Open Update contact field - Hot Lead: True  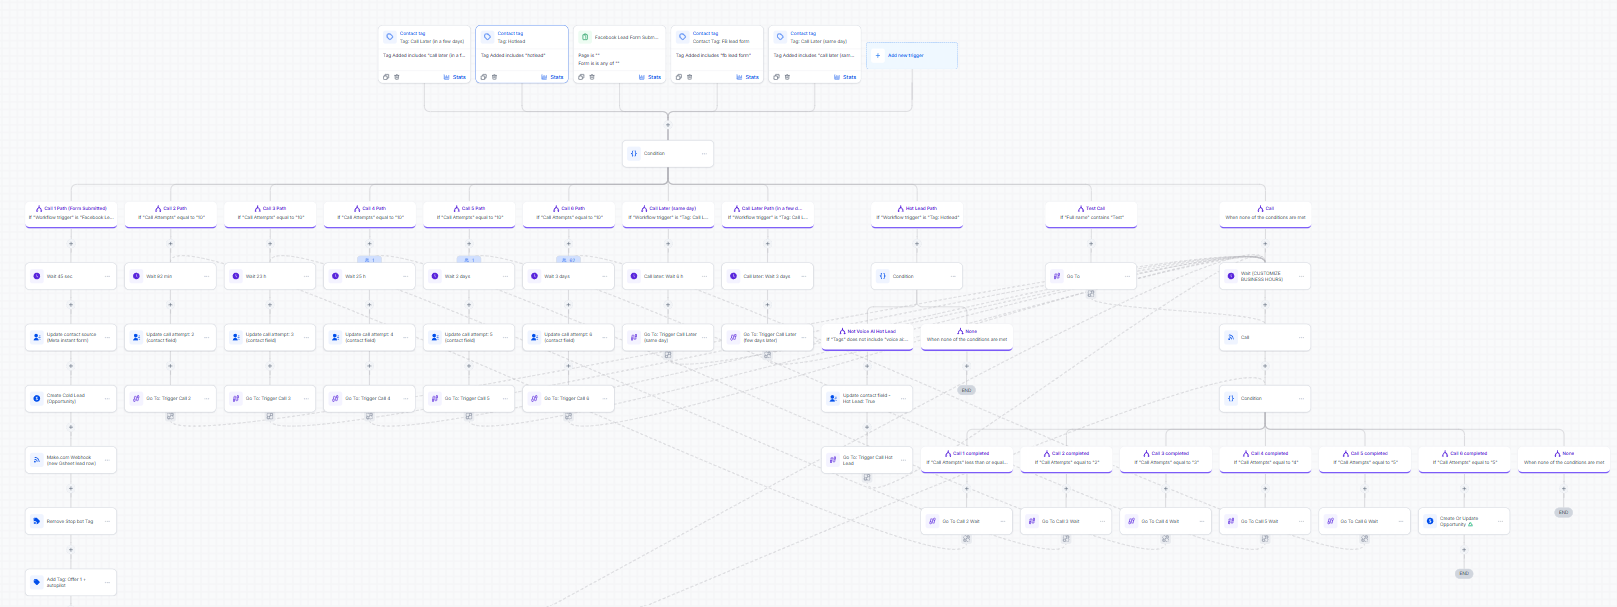(867, 398)
